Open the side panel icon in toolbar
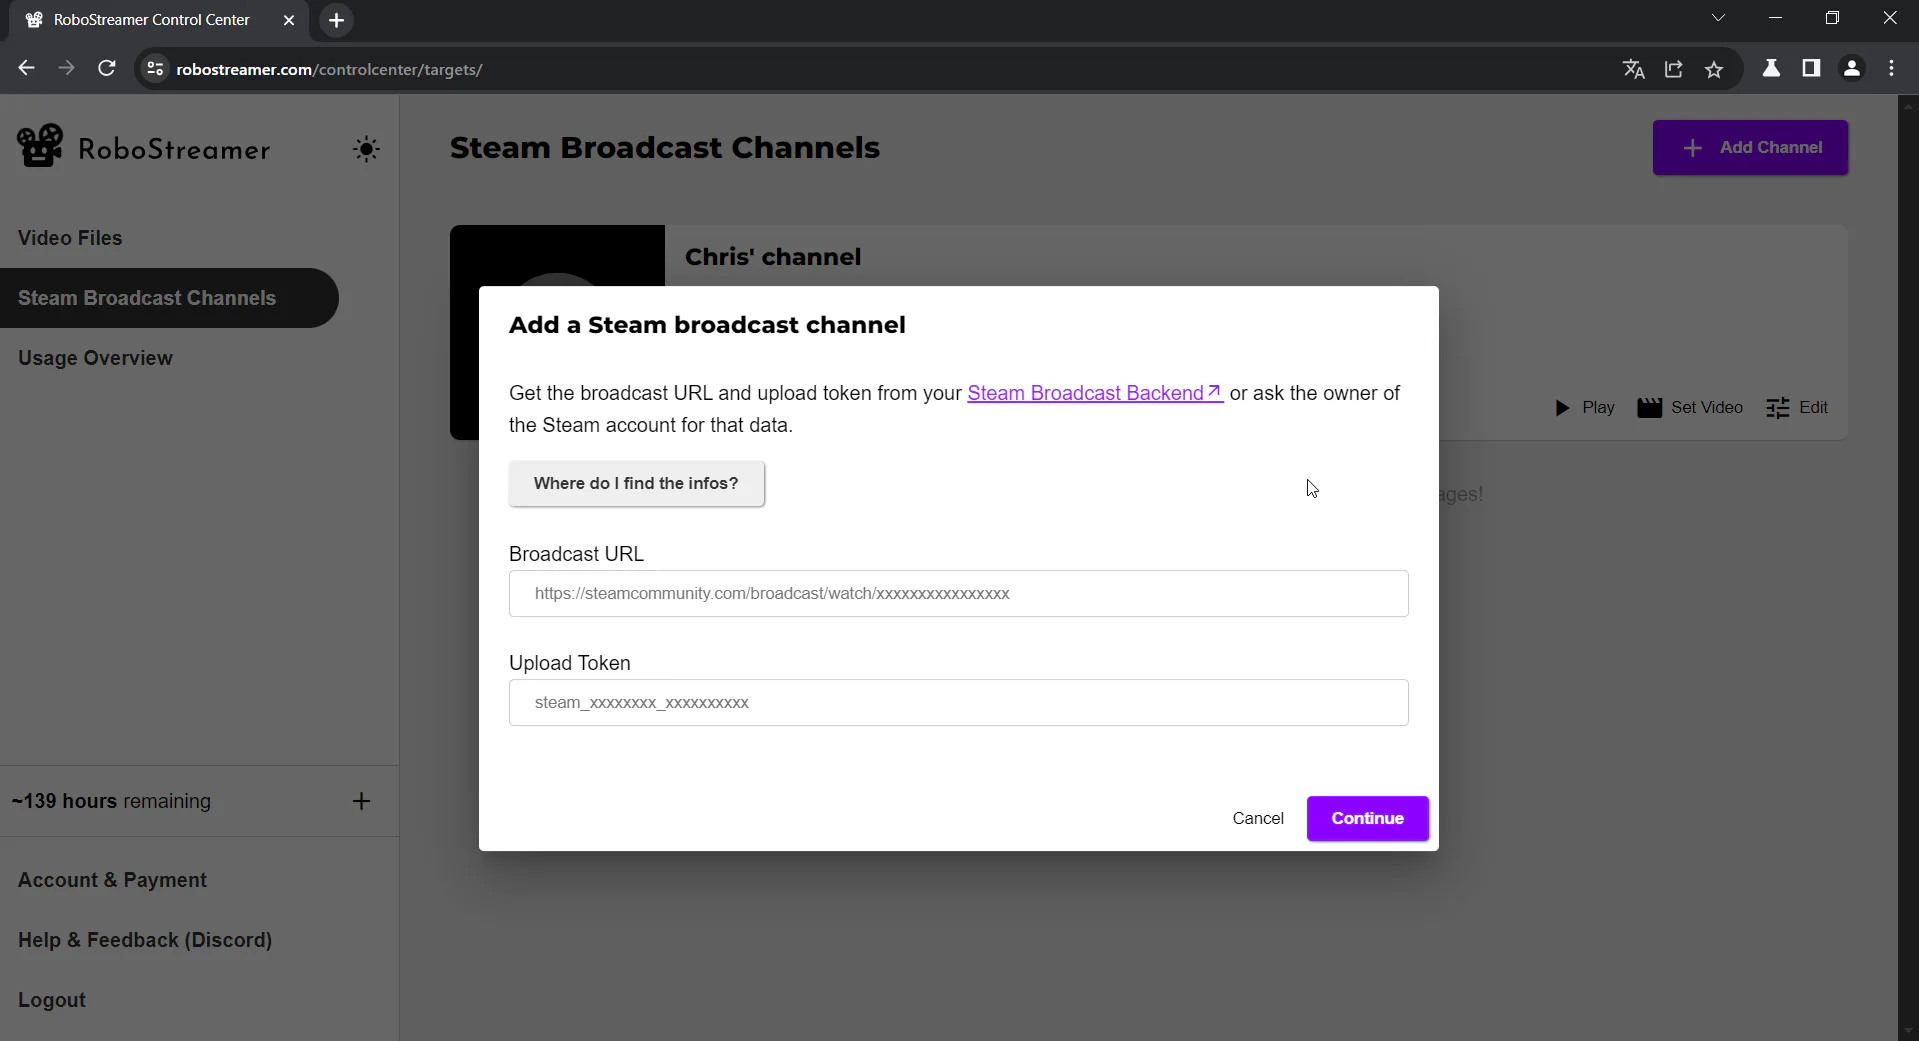Image resolution: width=1919 pixels, height=1041 pixels. [x=1810, y=68]
